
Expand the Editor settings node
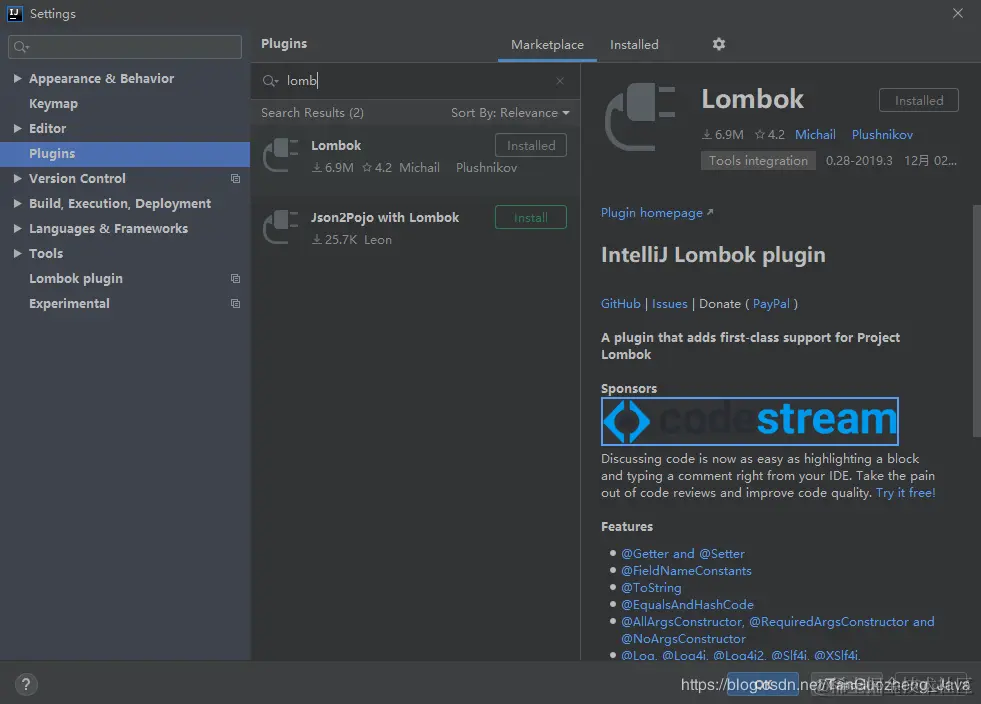18,128
